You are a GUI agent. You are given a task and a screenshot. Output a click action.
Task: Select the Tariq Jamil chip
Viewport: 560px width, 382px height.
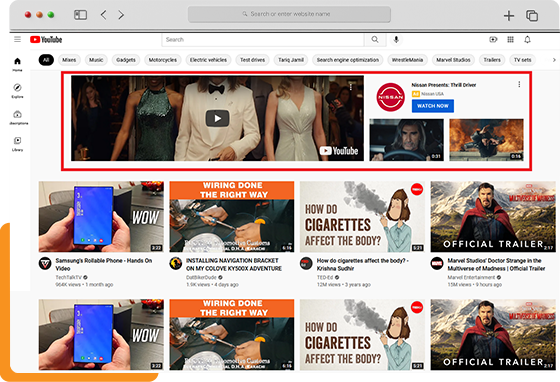point(291,60)
